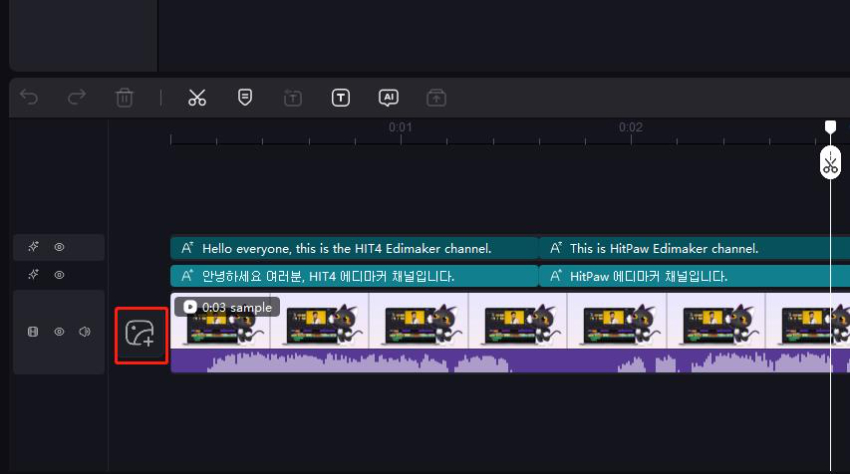
Task: Select the scissors split tool in the toolbar
Action: pyautogui.click(x=197, y=98)
